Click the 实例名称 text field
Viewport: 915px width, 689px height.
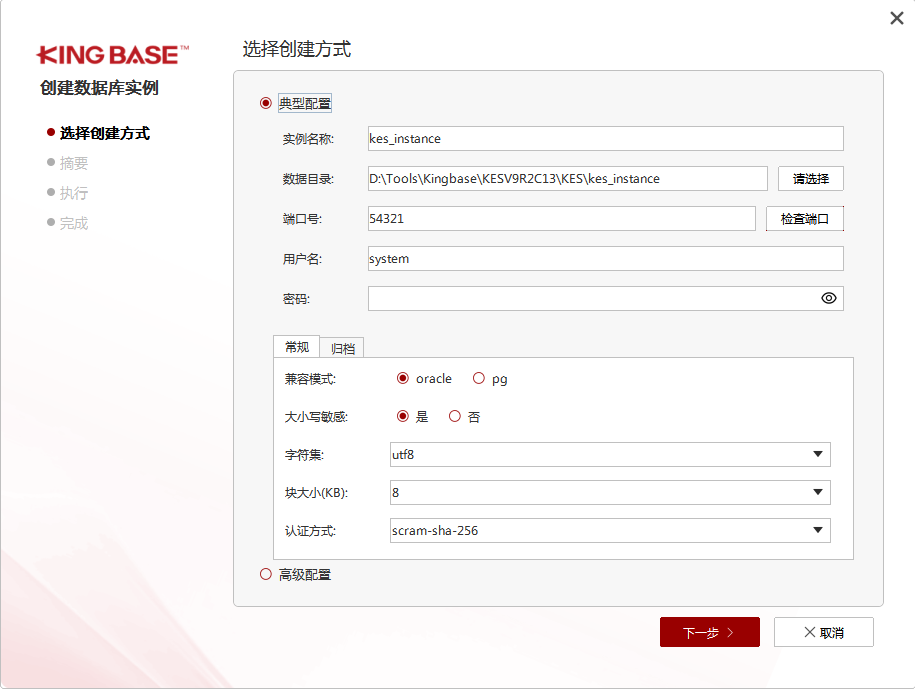tap(605, 138)
